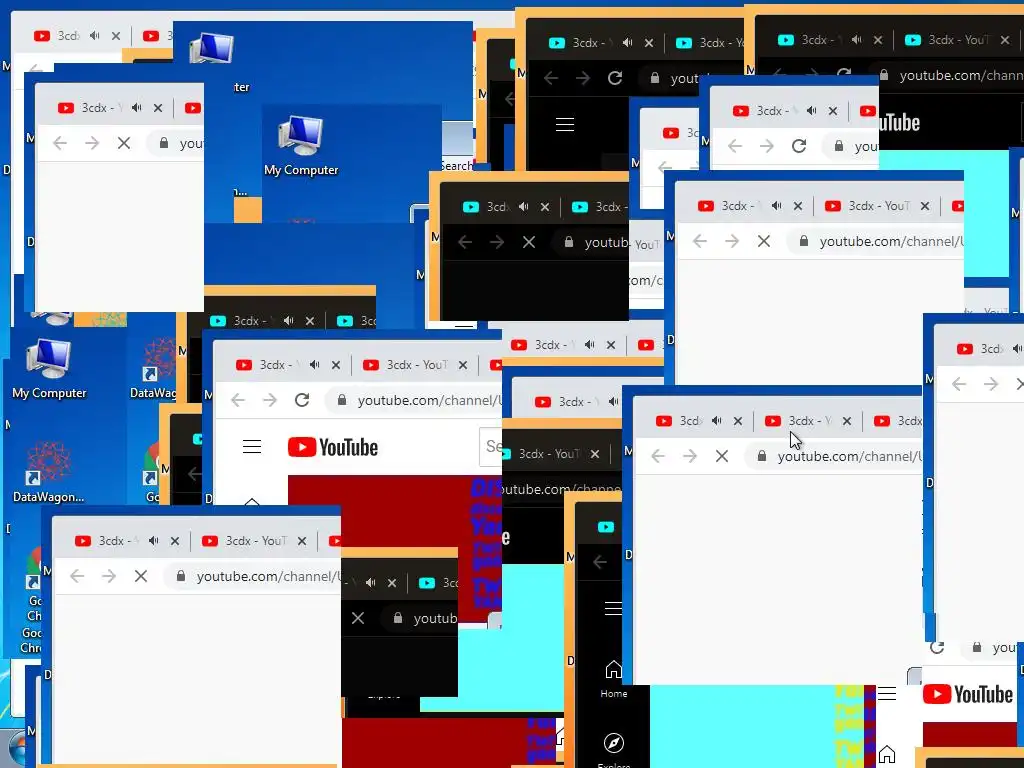Go forward in window under the mouse cursor
The height and width of the screenshot is (768, 1024).
tap(690, 456)
